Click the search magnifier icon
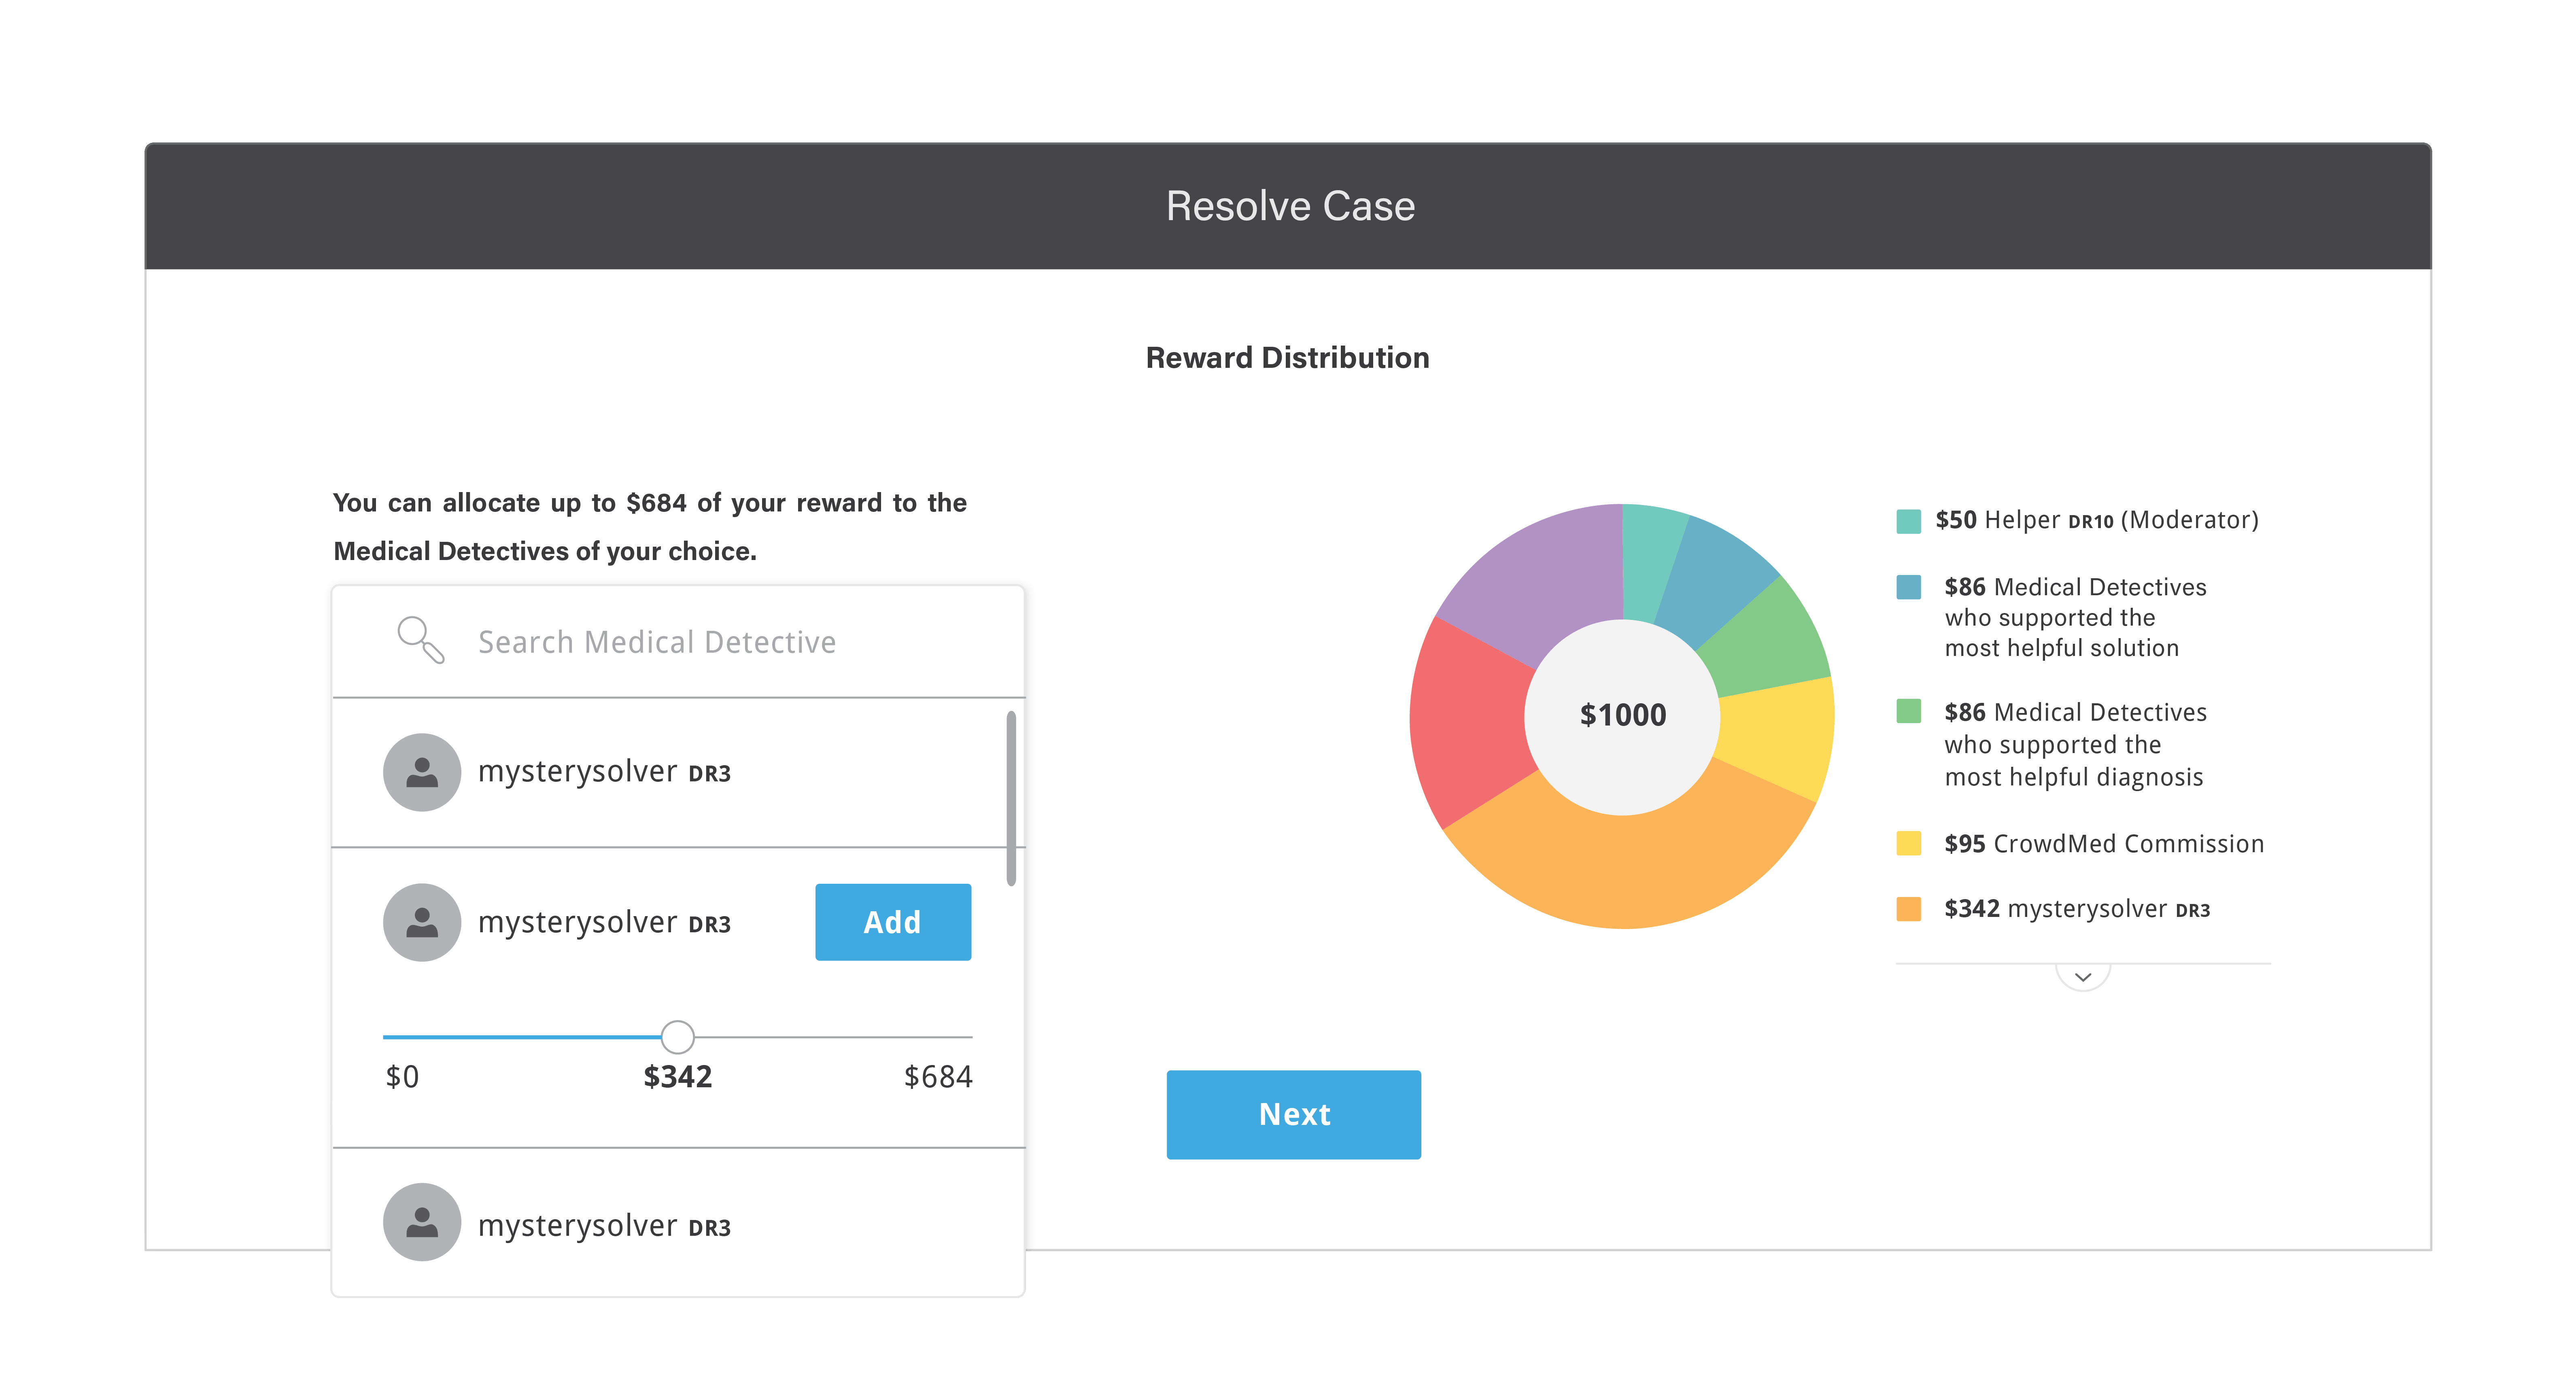Viewport: 2576px width, 1394px height. 421,640
